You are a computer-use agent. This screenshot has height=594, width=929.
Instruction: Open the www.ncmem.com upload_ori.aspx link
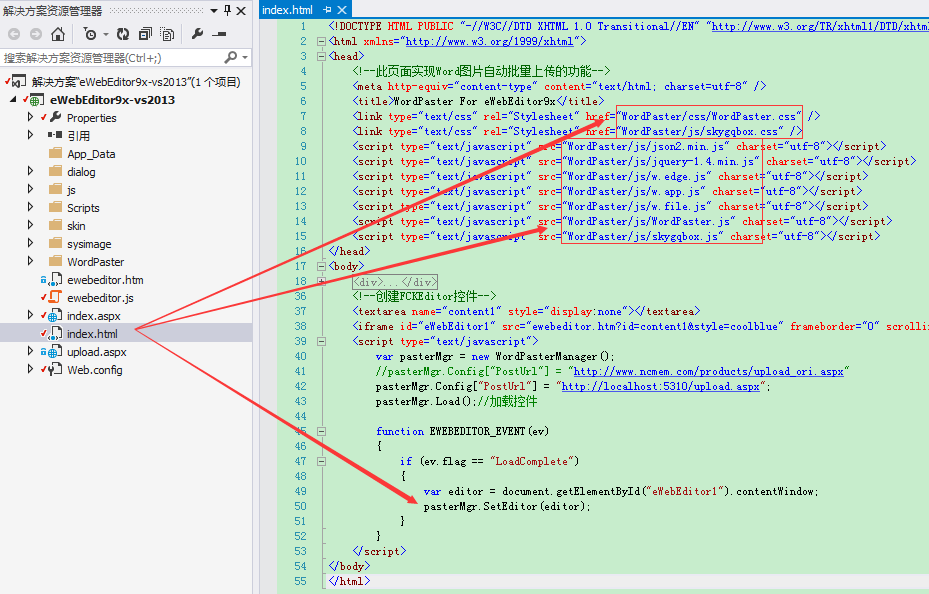[709, 371]
